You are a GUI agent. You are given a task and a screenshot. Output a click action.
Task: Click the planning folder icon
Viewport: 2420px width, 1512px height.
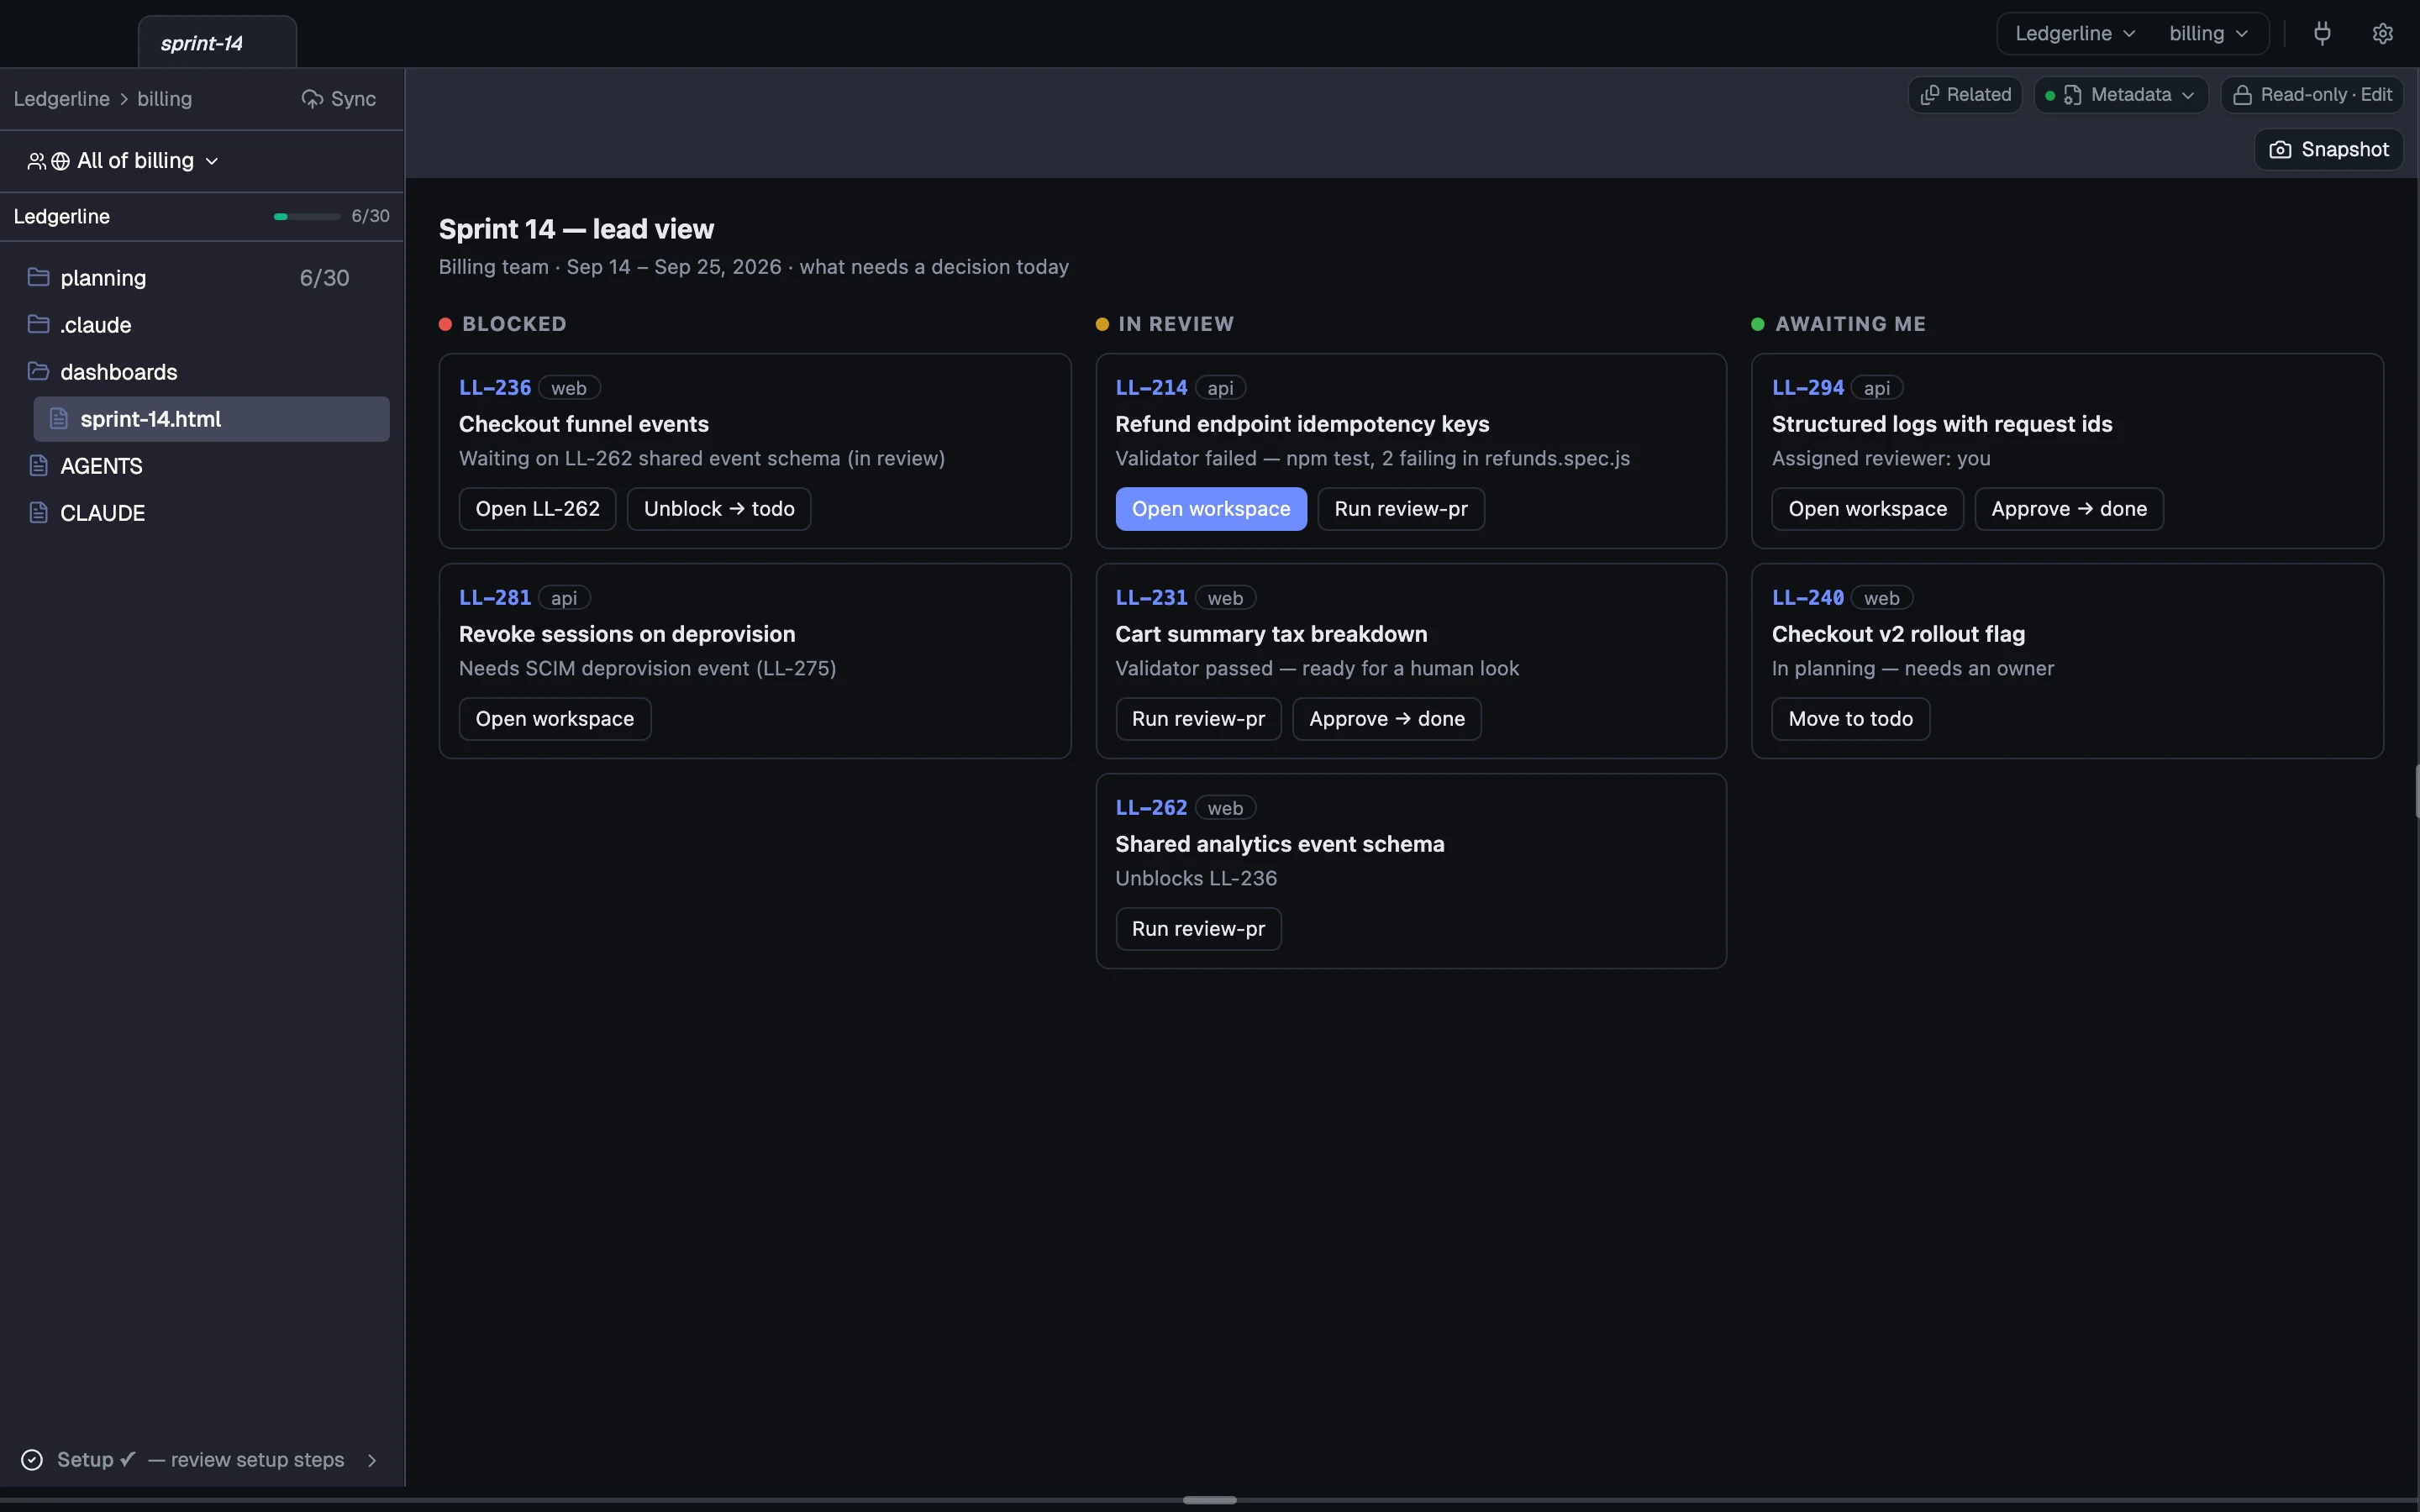tap(39, 277)
